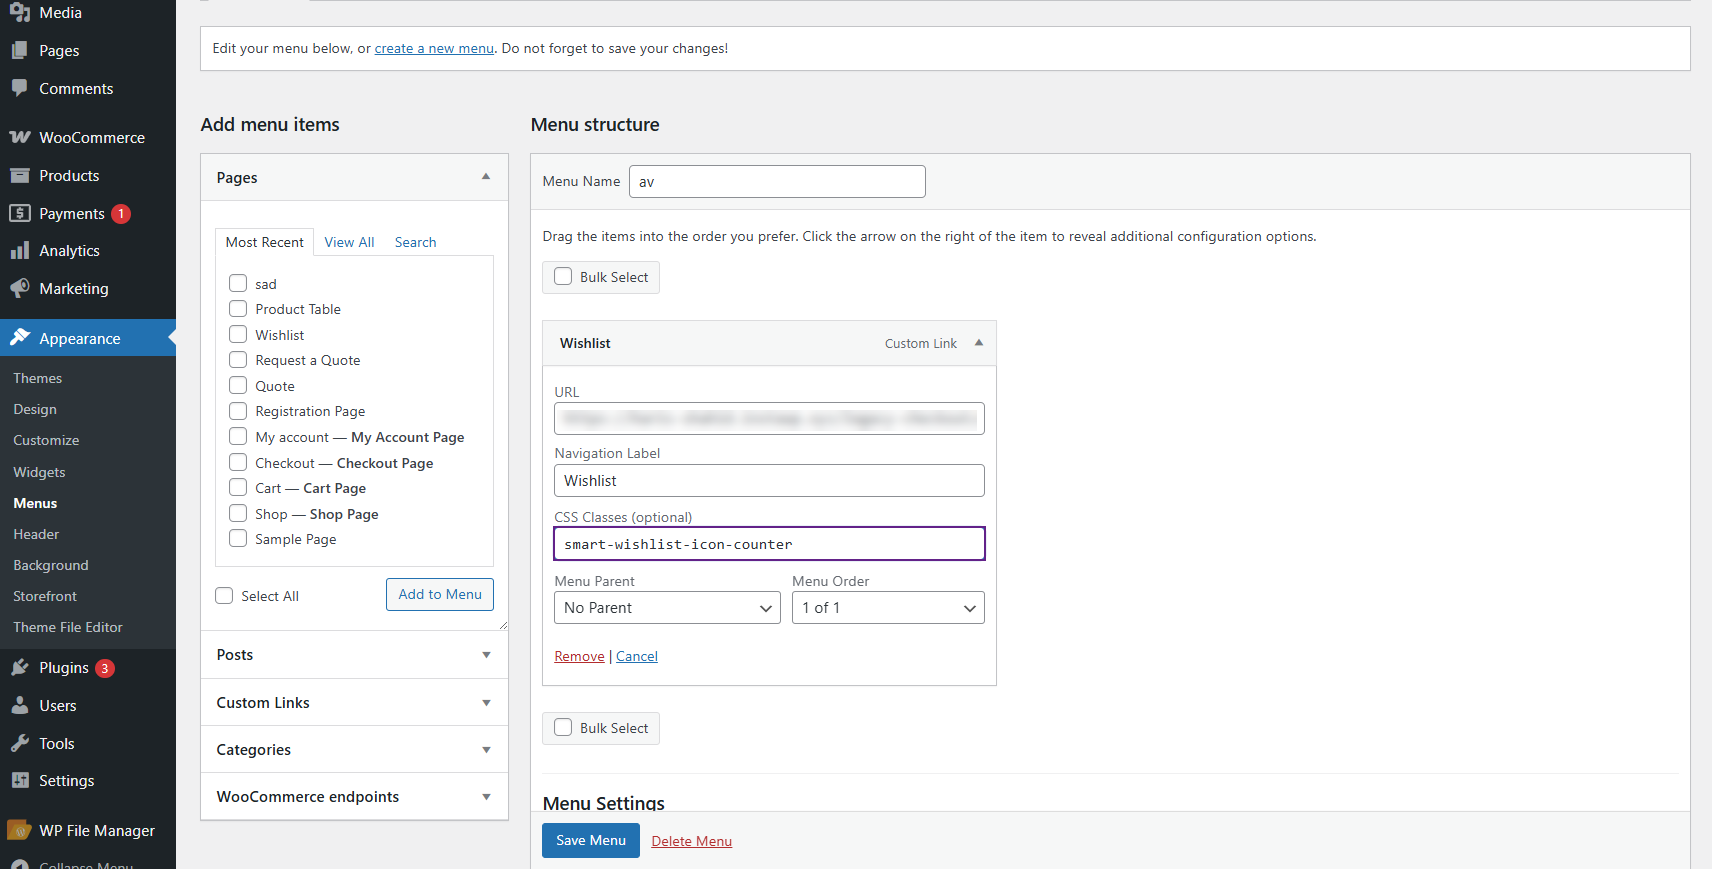This screenshot has height=869, width=1712.
Task: Open Plugins via plug icon
Action: (x=20, y=667)
